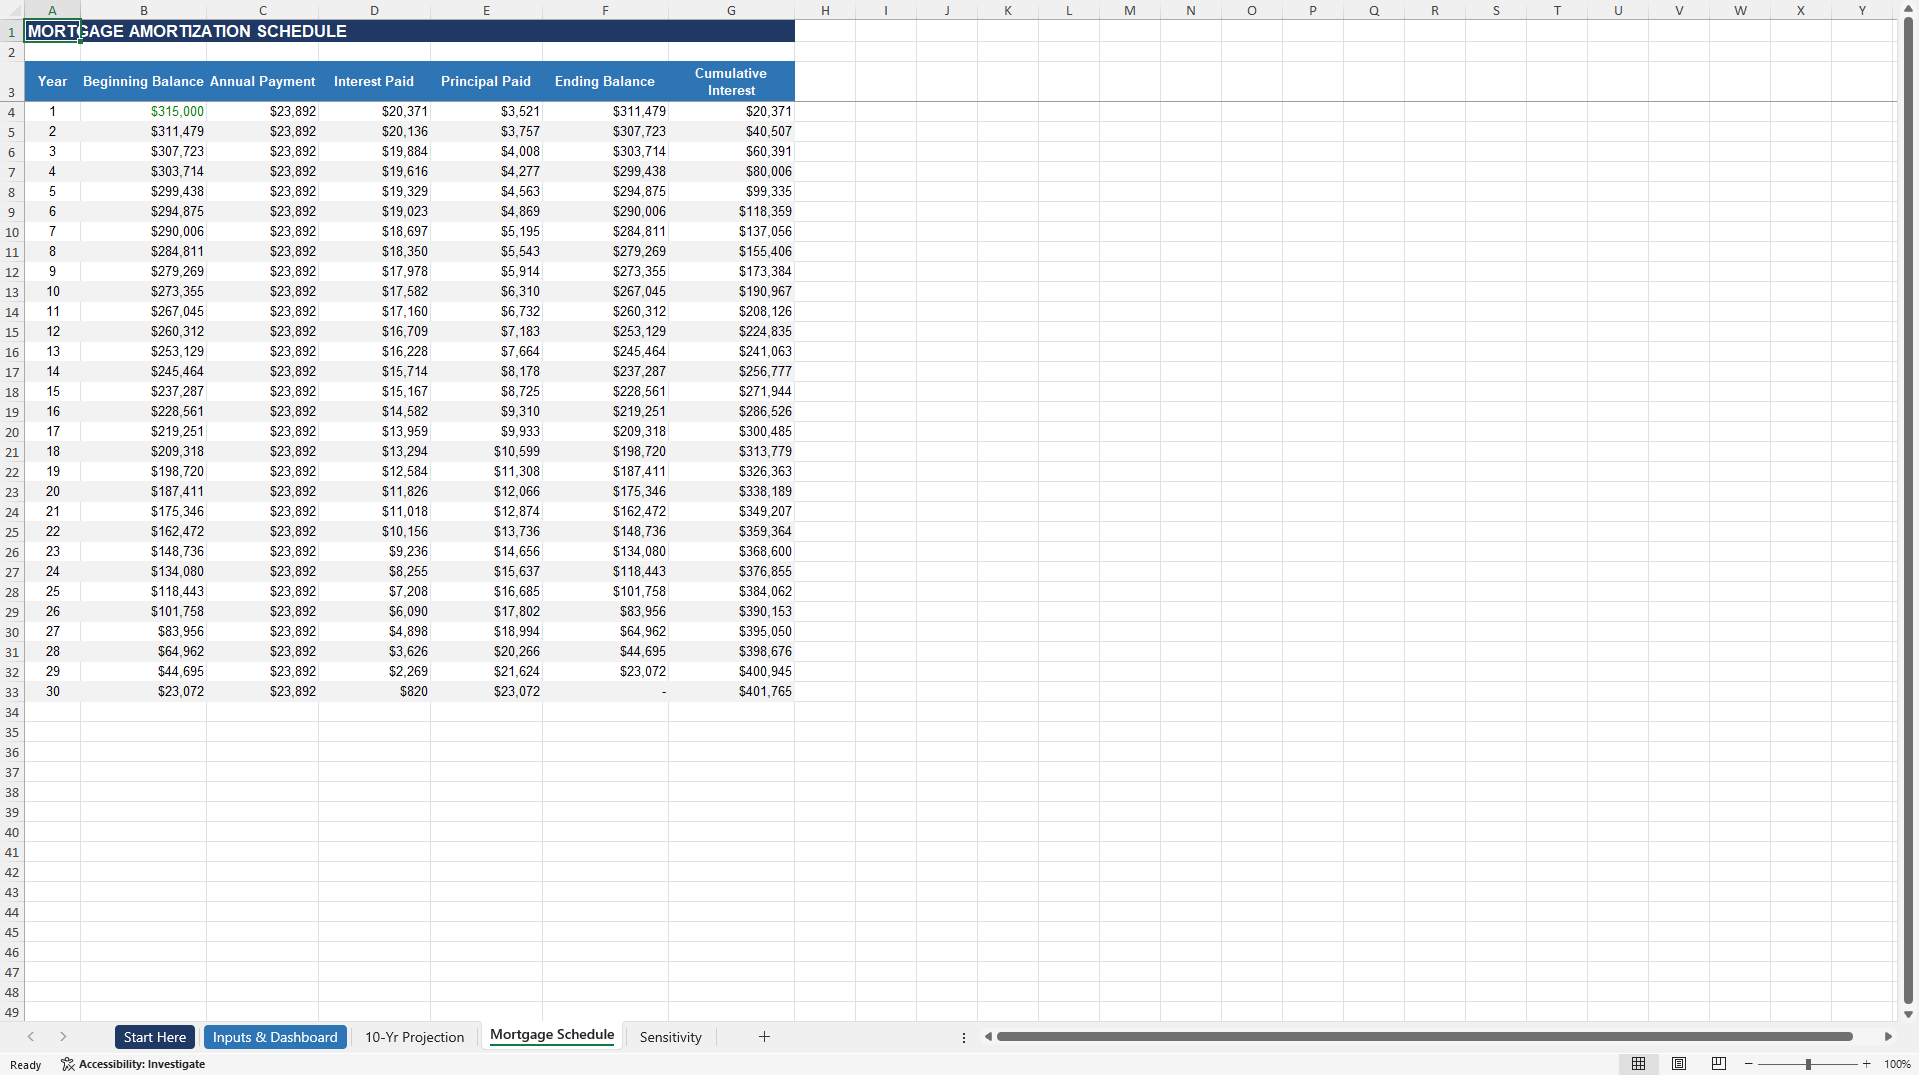Select column G header
Screen dimensions: 1919x1075
pos(731,10)
